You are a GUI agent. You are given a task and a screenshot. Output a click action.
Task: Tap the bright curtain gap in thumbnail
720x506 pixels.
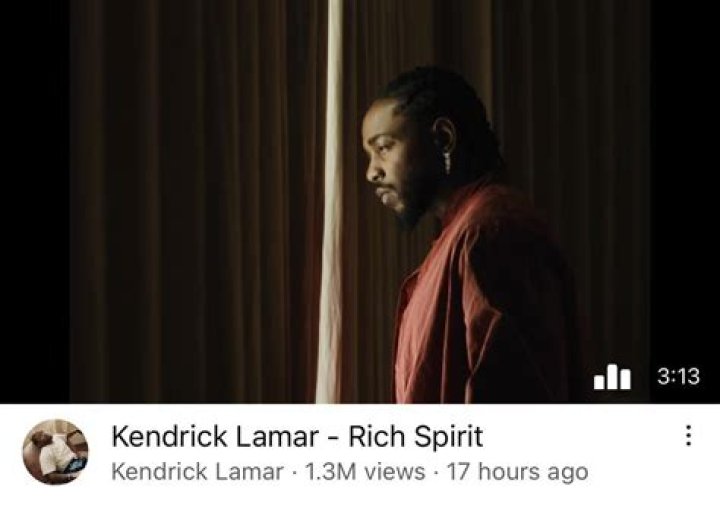(x=331, y=202)
